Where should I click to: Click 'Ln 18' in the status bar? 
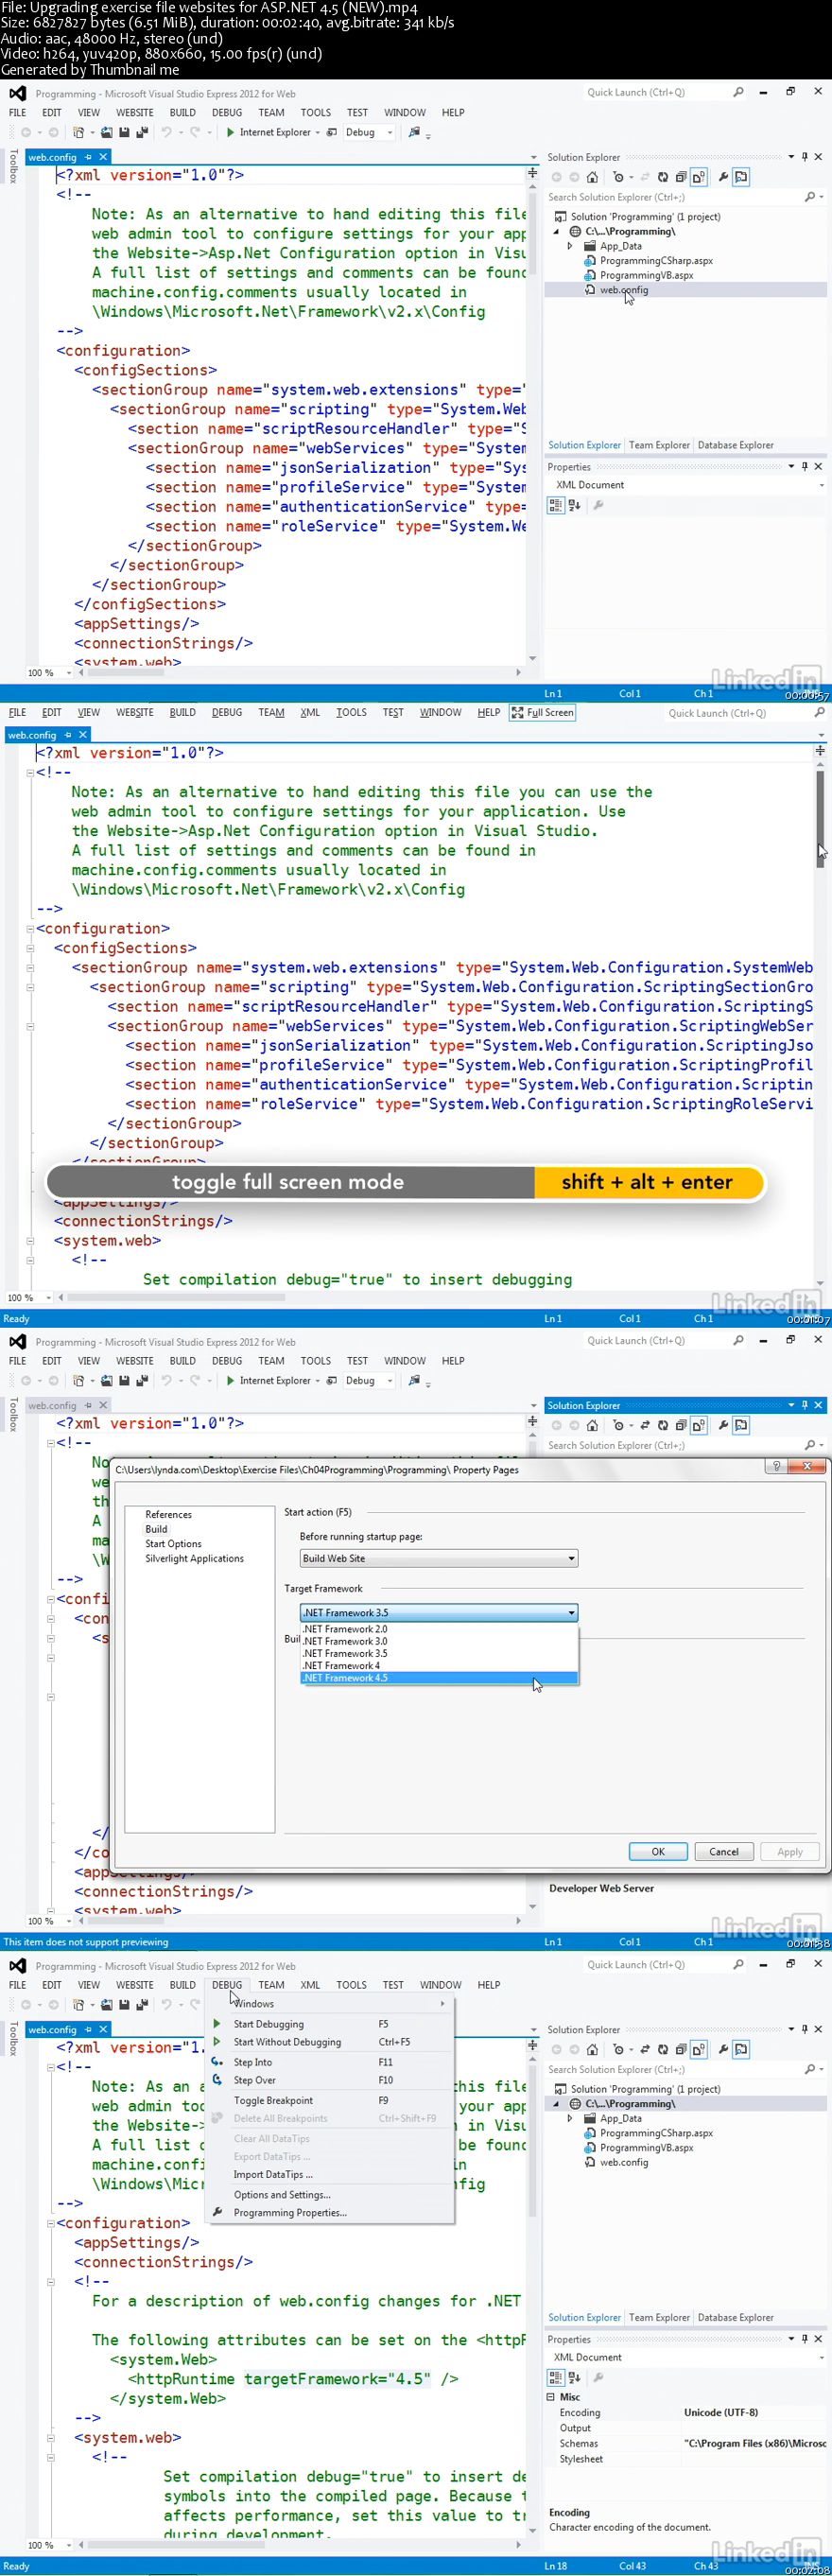point(556,2565)
